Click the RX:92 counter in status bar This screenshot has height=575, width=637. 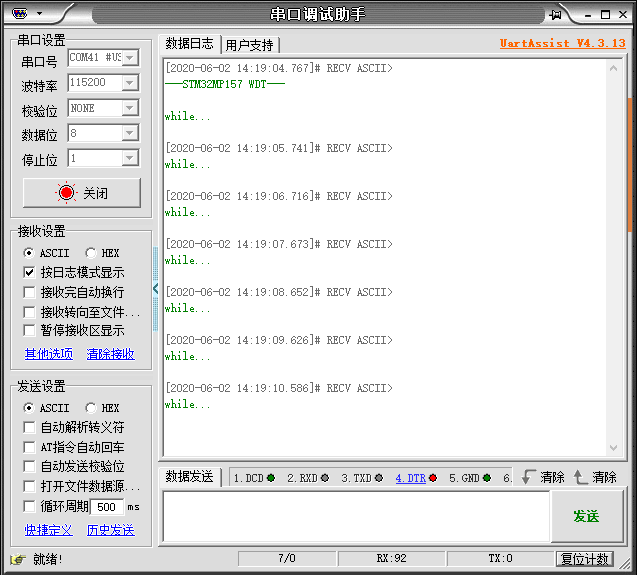[x=392, y=558]
